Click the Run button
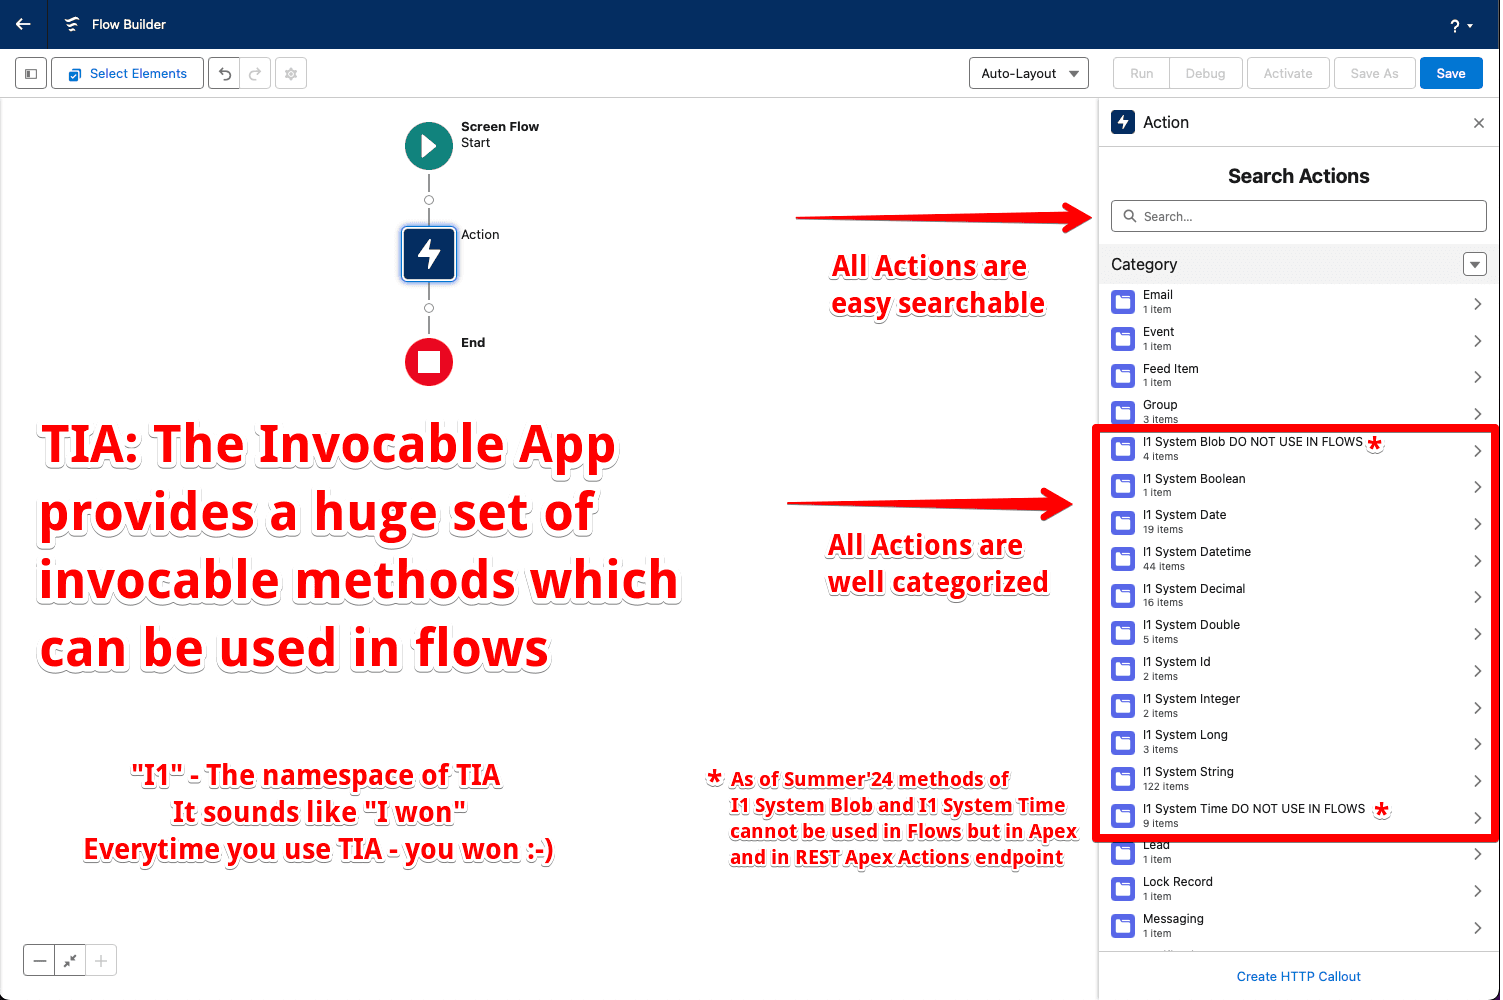Image resolution: width=1503 pixels, height=1000 pixels. coord(1141,73)
